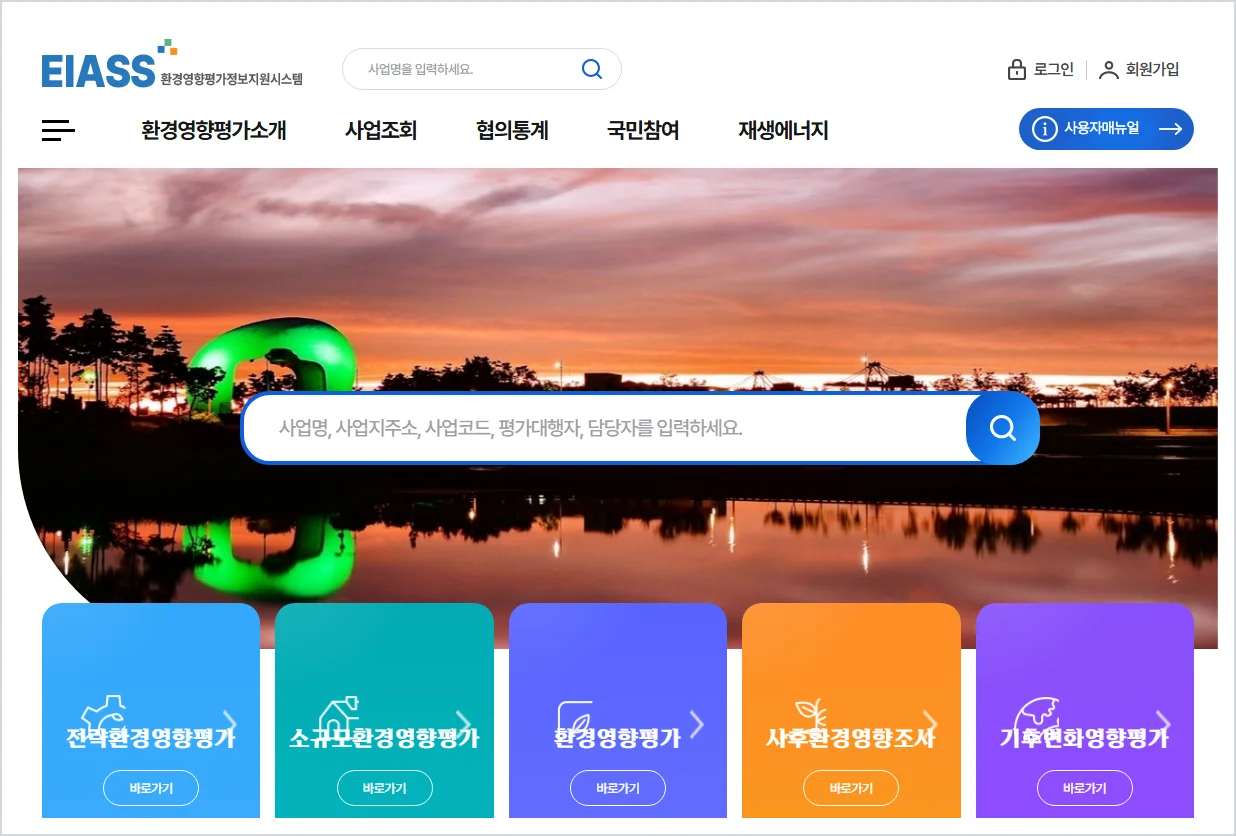Viewport: 1236px width, 836px height.
Task: Click 바로가기 under 기후변화영향평가
Action: (x=1085, y=788)
